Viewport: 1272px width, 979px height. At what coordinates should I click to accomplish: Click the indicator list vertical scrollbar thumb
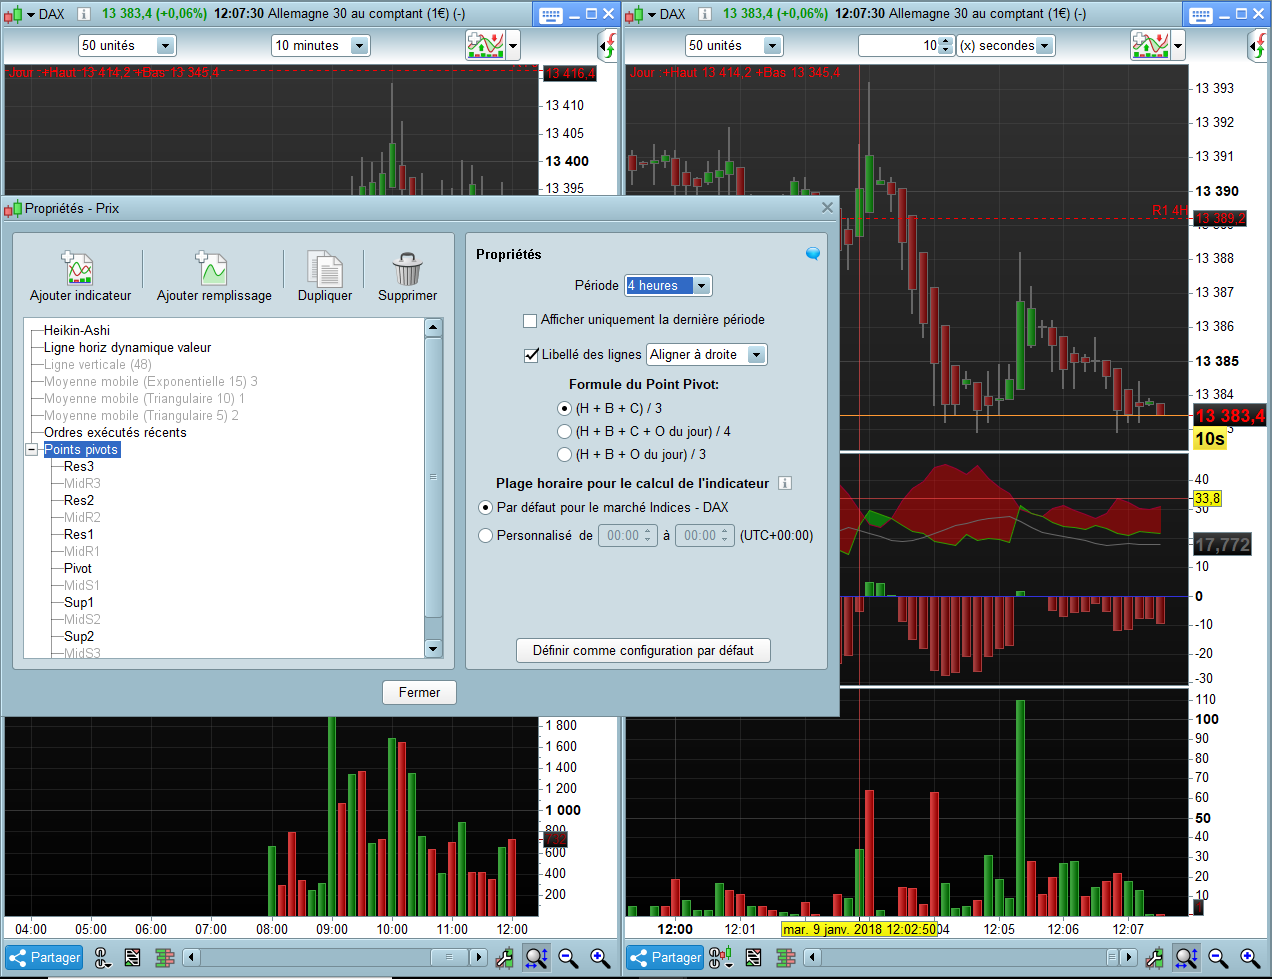point(433,477)
